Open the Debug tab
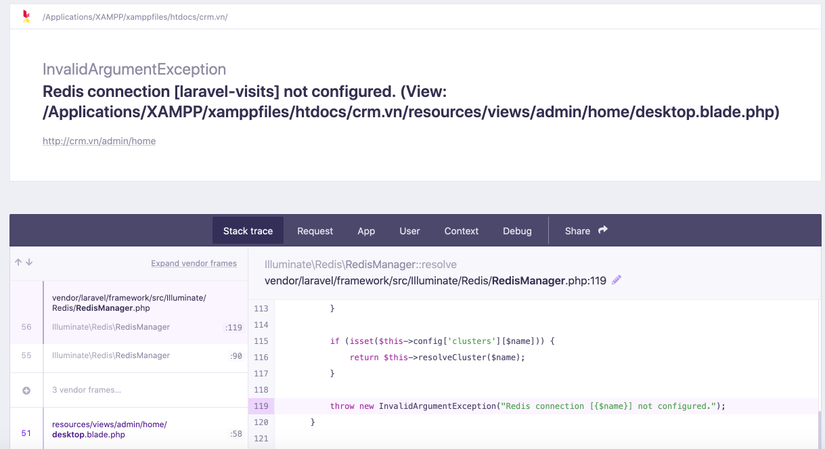The height and width of the screenshot is (449, 825). 517,231
